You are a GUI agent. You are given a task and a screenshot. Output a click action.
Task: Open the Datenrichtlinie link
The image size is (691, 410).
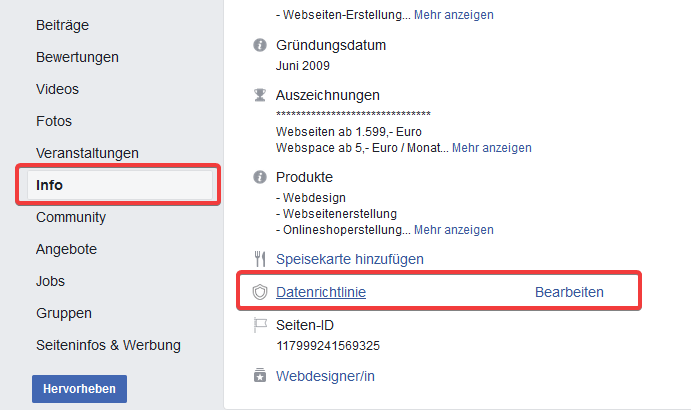321,292
